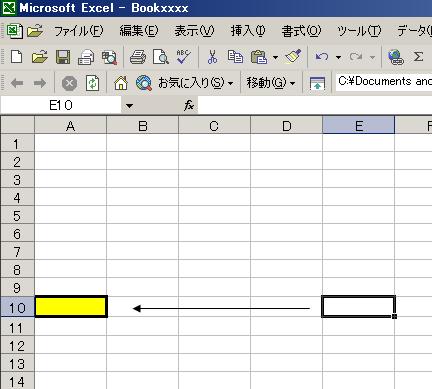
Task: Open the 編集(E) menu
Action: pos(139,31)
